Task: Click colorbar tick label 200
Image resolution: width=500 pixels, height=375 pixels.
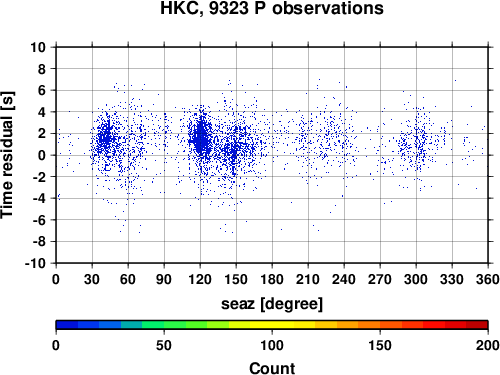Action: tap(488, 345)
